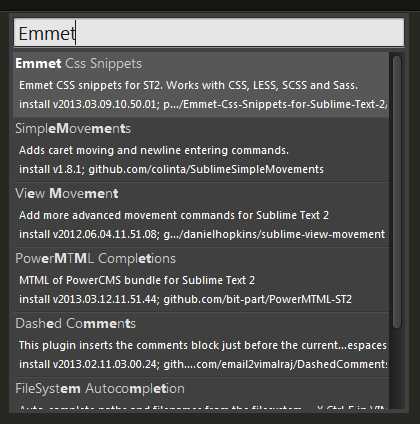Click the 'MTML of PowerCMS bundle' description

click(x=137, y=281)
